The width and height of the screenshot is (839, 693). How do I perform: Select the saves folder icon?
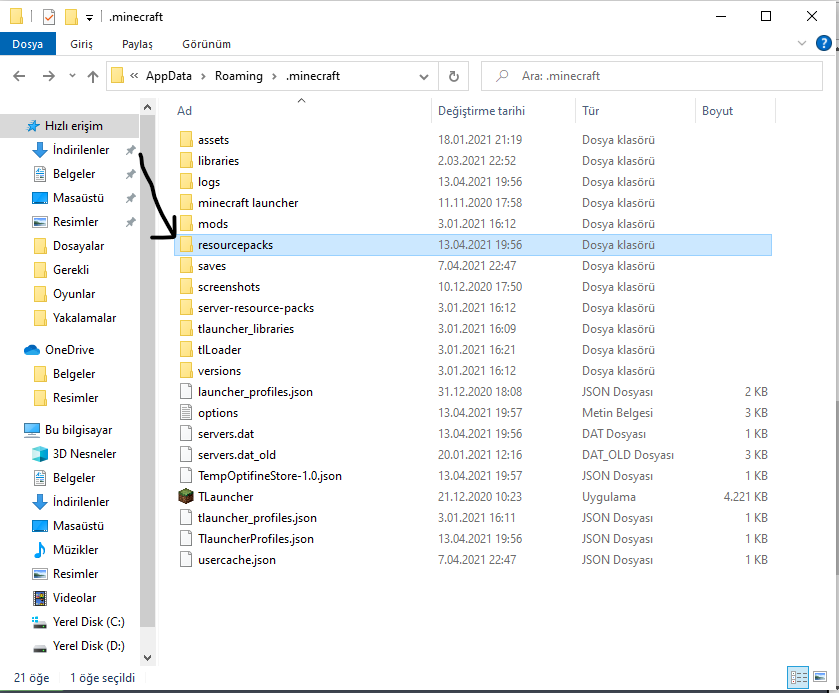pyautogui.click(x=186, y=265)
